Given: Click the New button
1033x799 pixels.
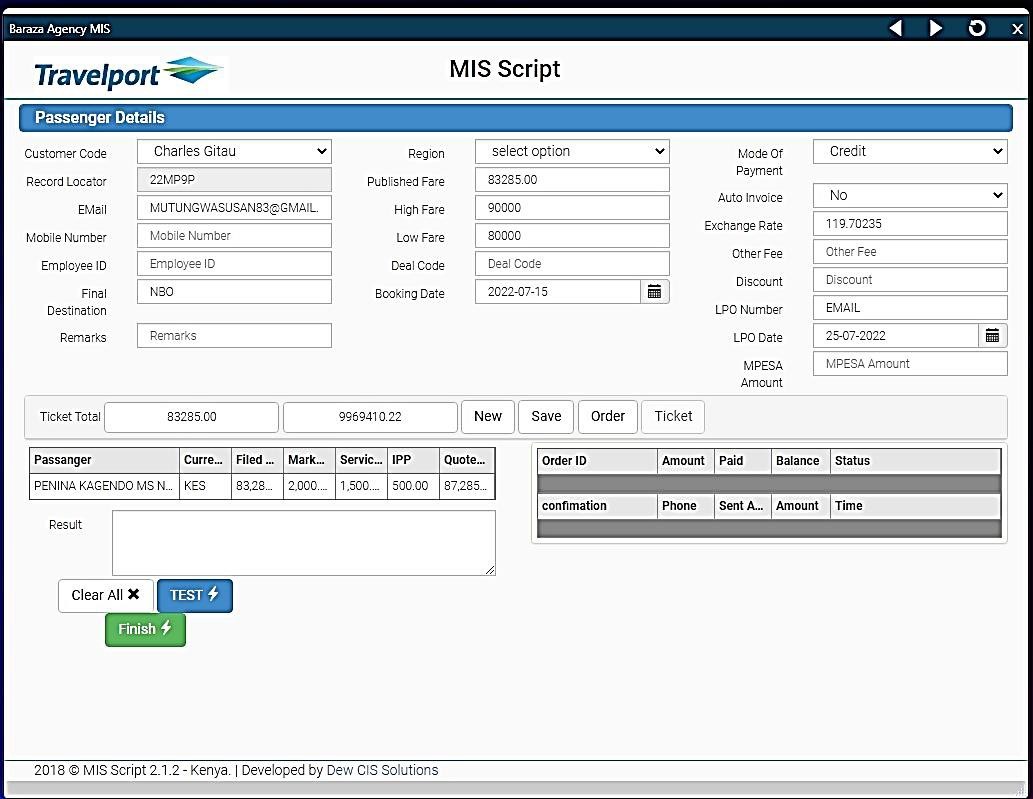Looking at the screenshot, I should (x=488, y=416).
